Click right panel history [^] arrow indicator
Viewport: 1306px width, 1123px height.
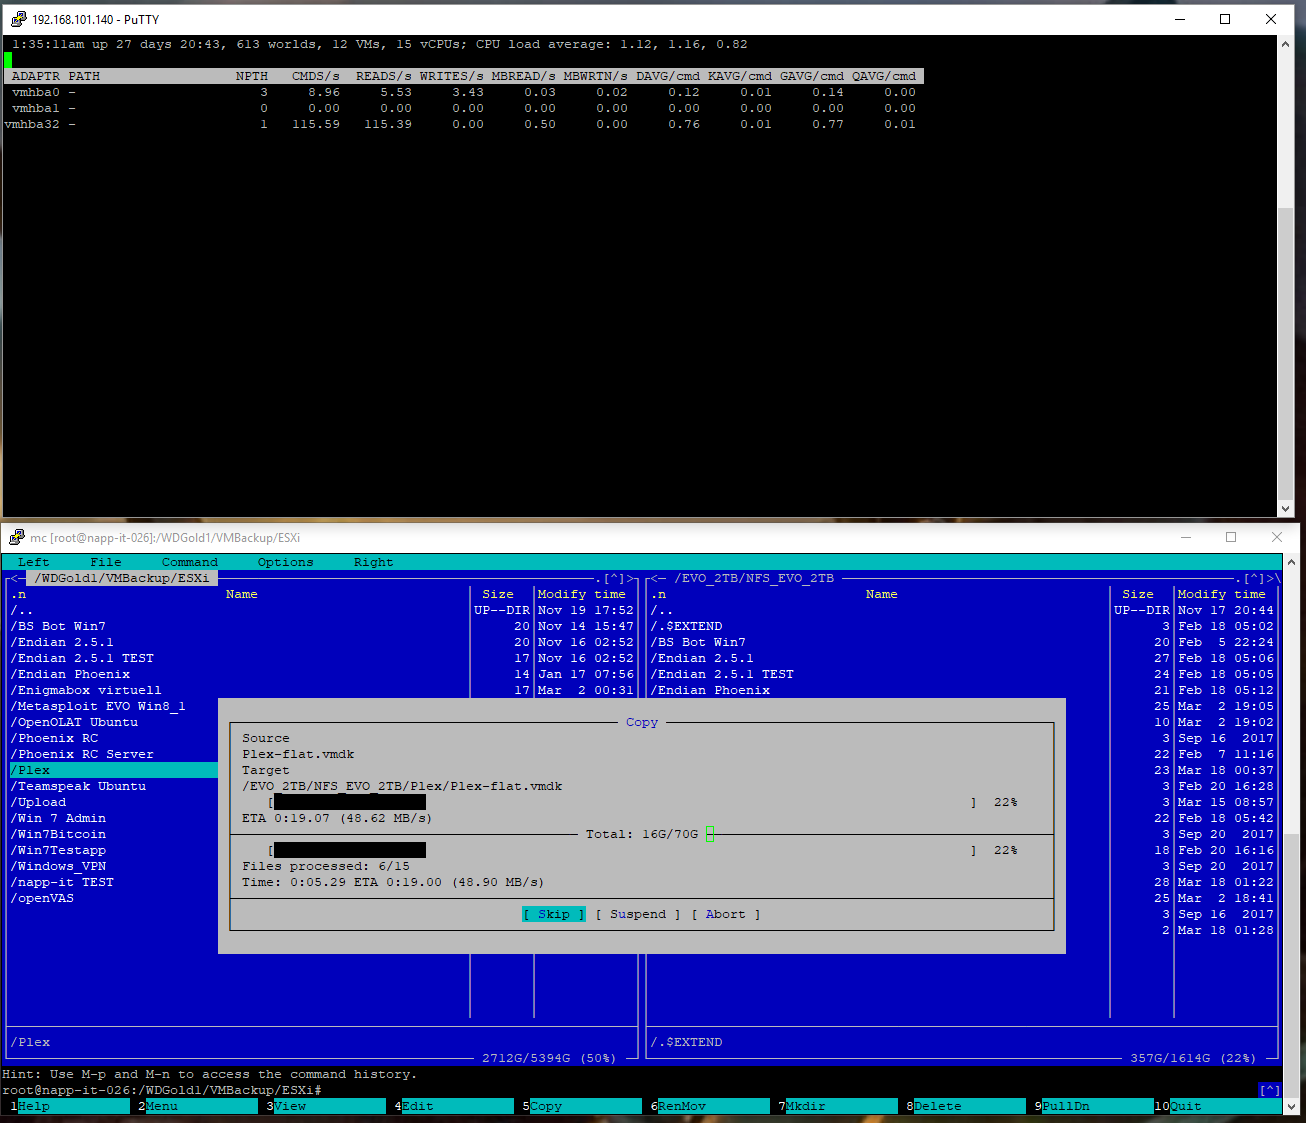1254,578
